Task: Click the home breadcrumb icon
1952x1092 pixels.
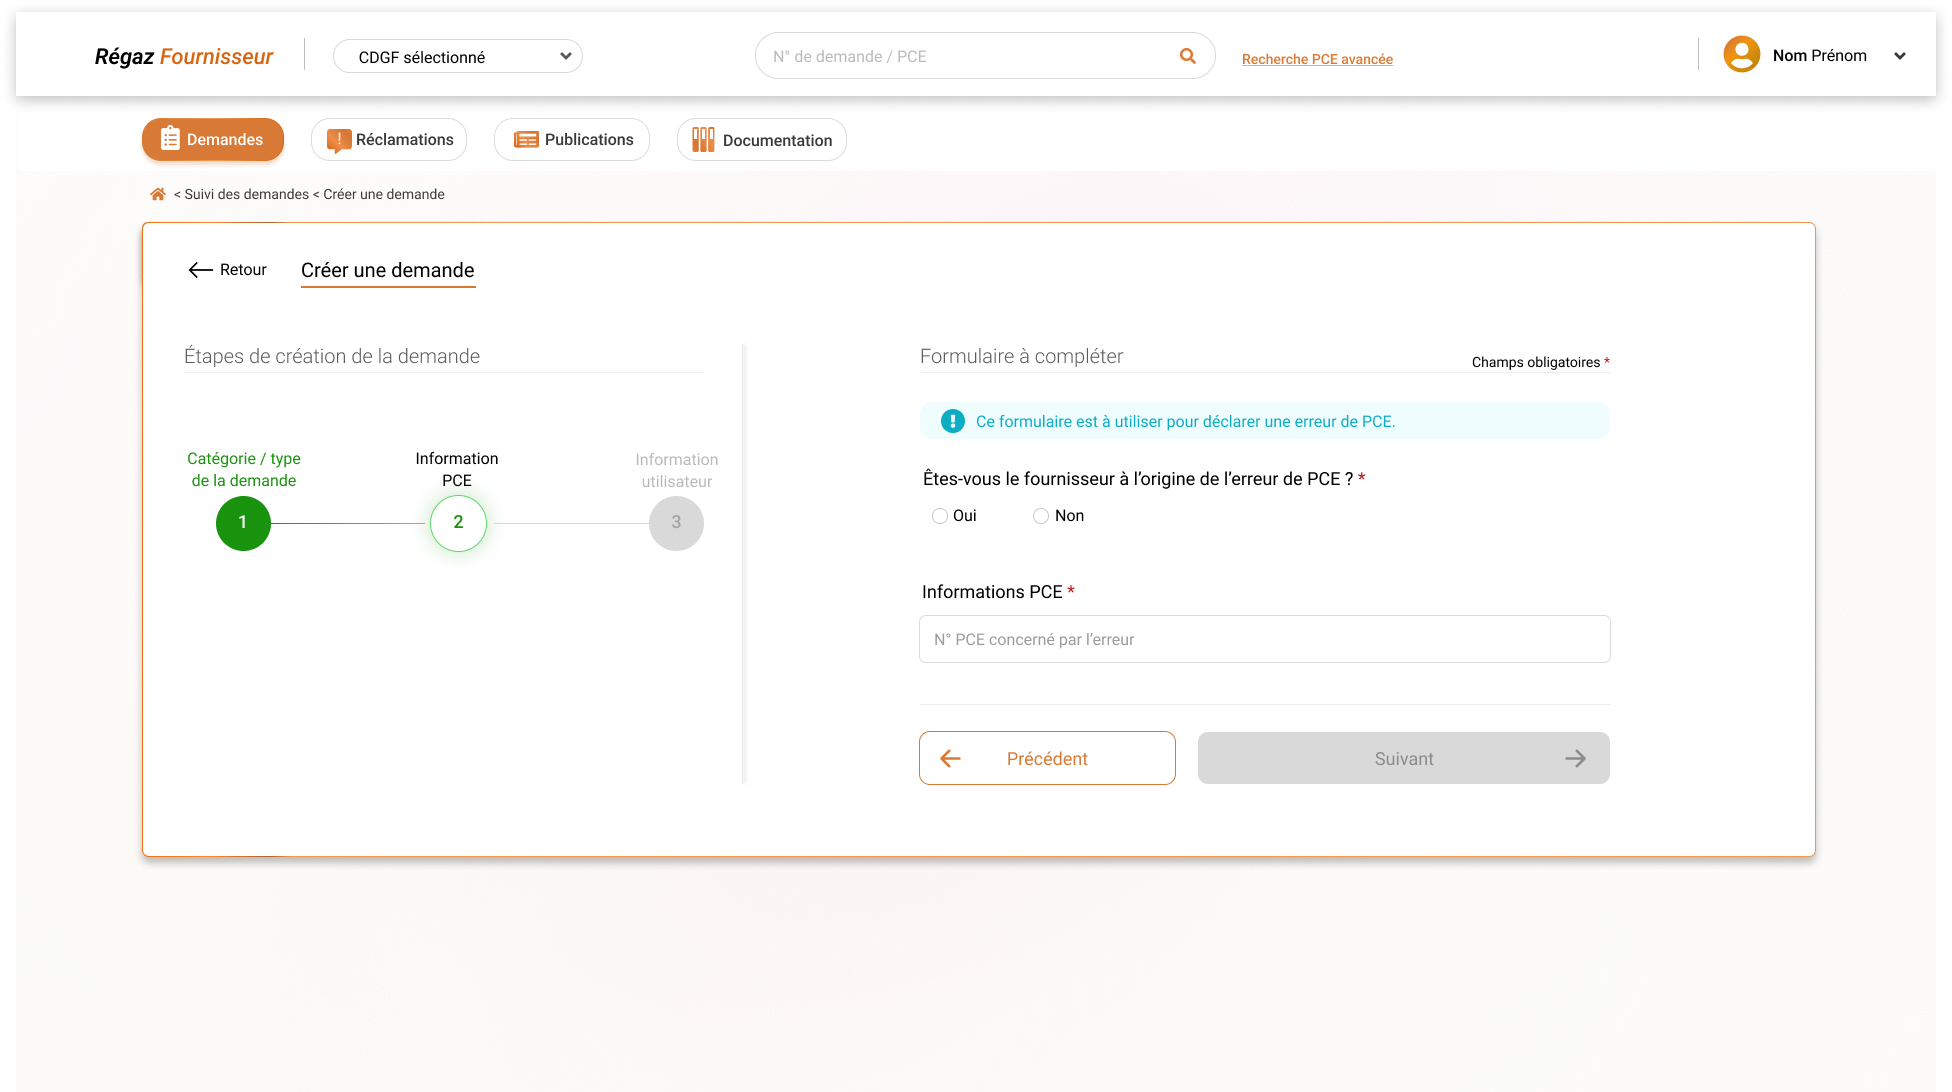Action: tap(158, 194)
